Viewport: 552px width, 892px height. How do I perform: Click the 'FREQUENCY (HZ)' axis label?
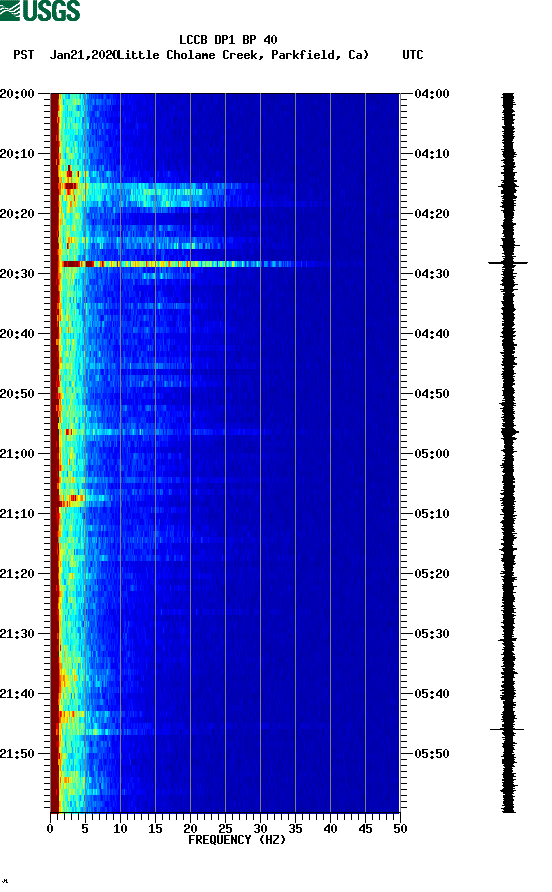(237, 840)
